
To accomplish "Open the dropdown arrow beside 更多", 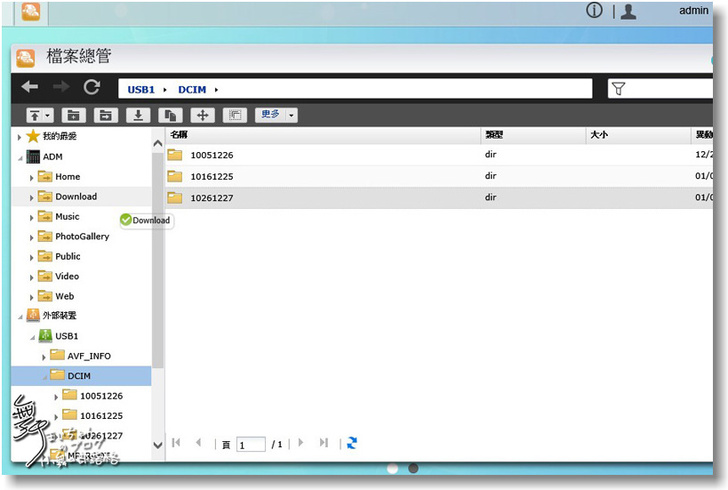I will (291, 115).
